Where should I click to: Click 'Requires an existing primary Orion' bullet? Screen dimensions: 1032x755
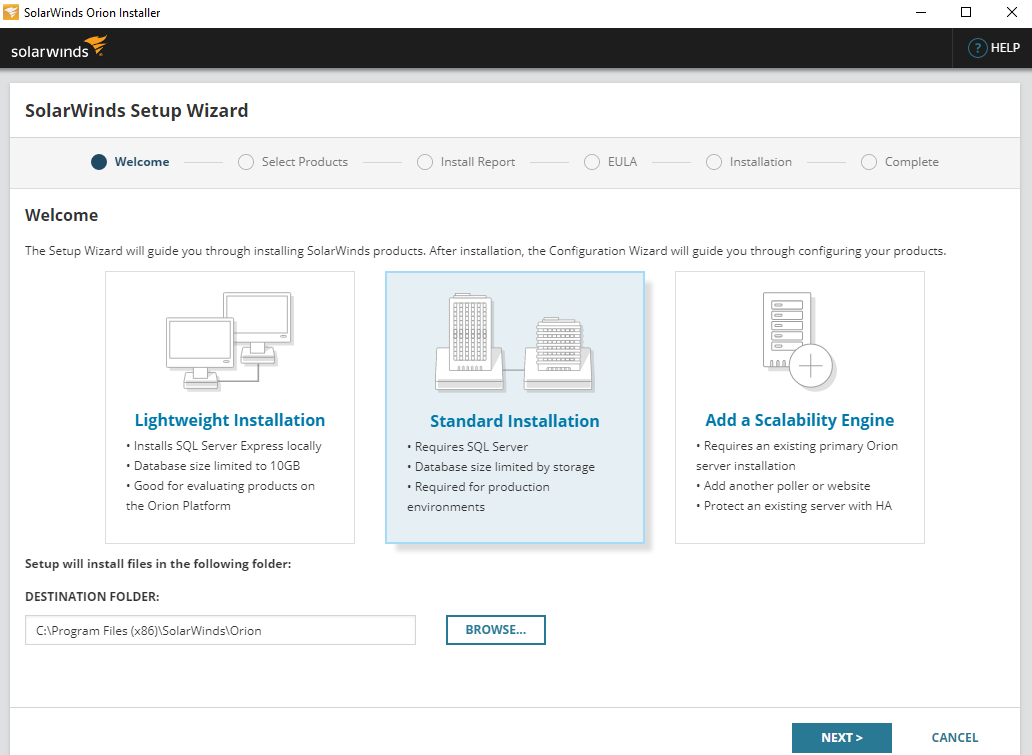pos(797,446)
